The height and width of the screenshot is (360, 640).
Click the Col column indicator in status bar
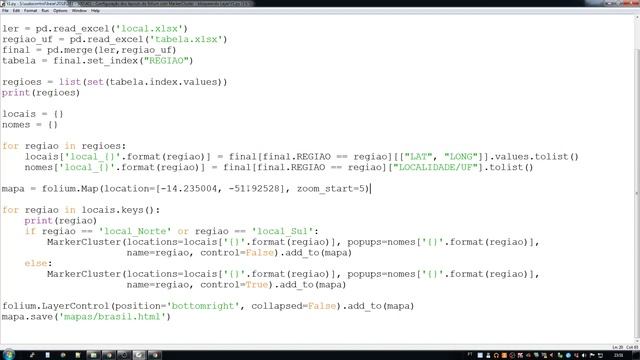coord(632,347)
